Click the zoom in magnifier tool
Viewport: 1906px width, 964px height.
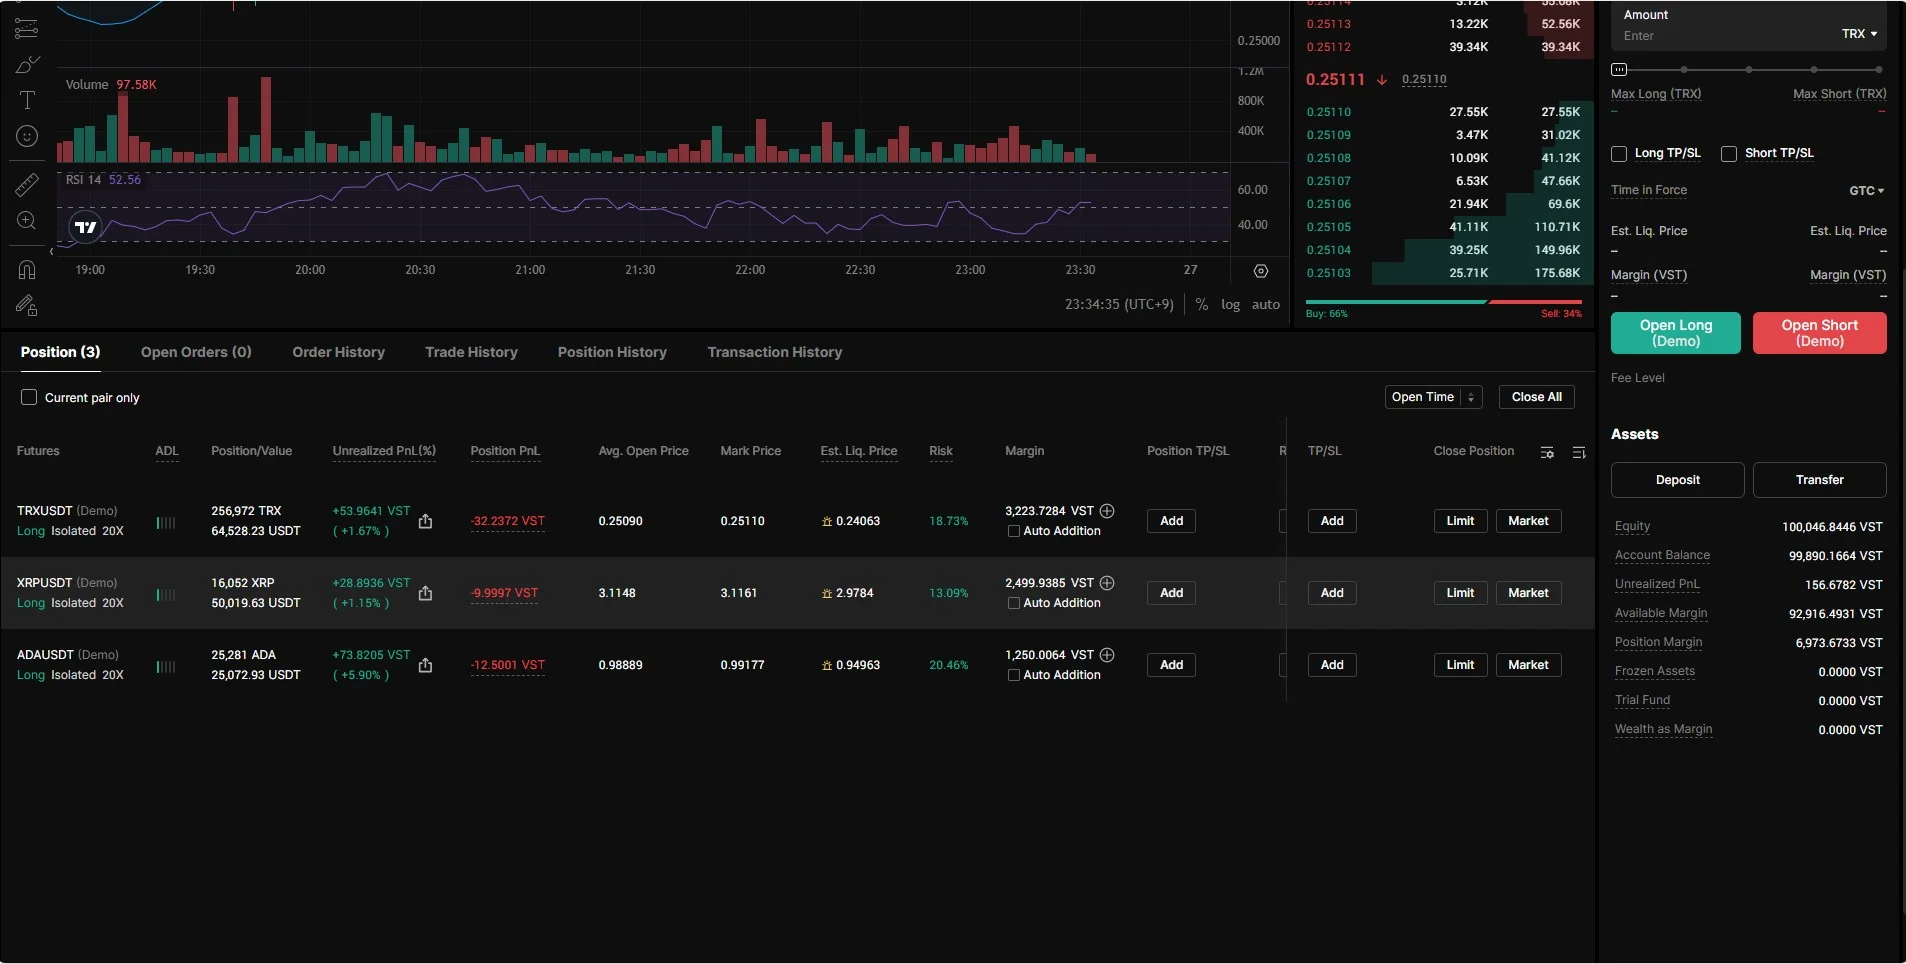click(x=27, y=221)
